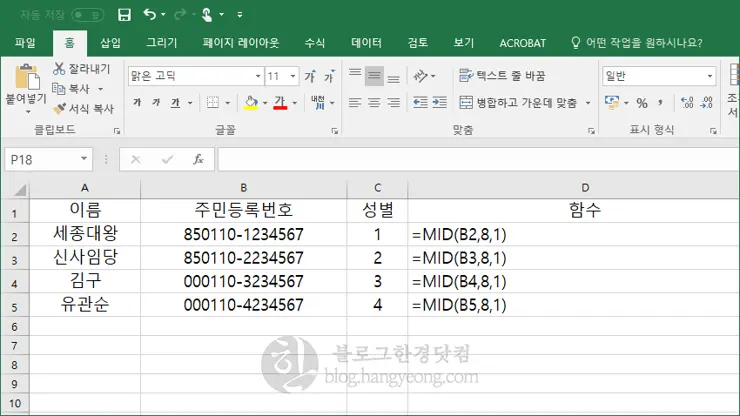
Task: Open the font color dropdown arrow
Action: (294, 102)
